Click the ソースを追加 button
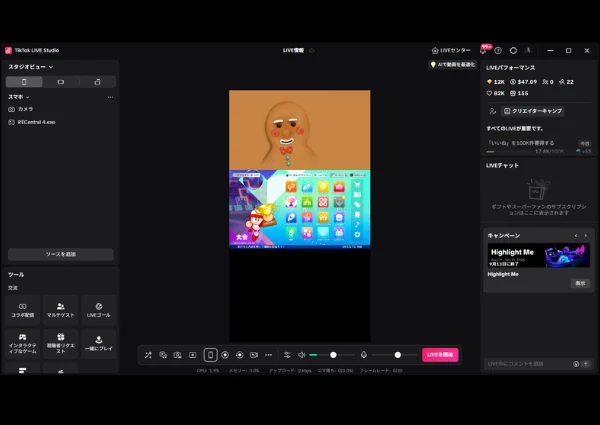Image resolution: width=600 pixels, height=425 pixels. [61, 254]
